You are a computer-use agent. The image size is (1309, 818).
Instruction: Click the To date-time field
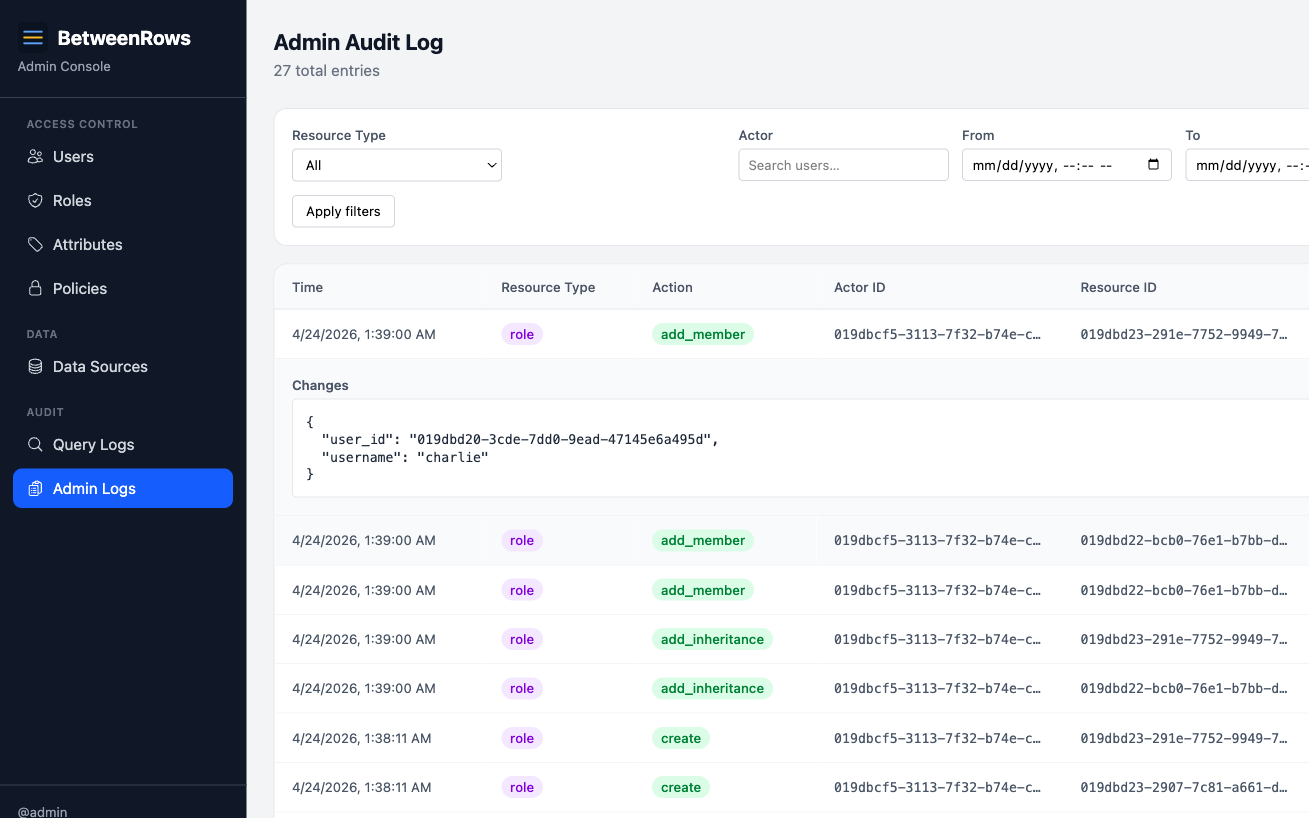tap(1247, 165)
